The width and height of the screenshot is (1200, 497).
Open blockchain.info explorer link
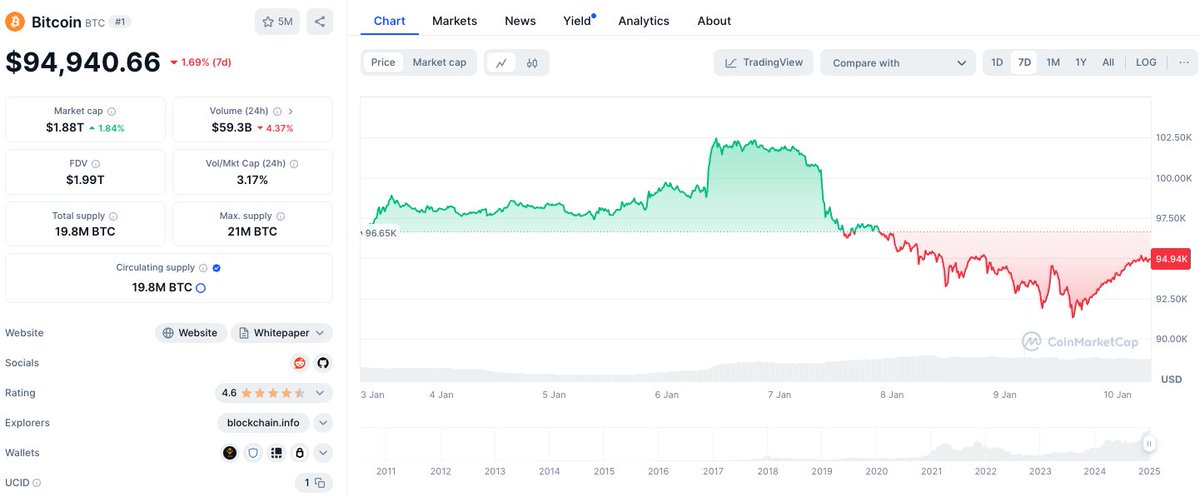[x=263, y=423]
